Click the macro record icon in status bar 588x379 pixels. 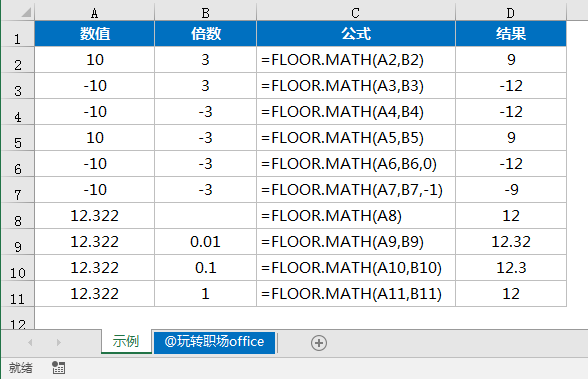tap(58, 368)
